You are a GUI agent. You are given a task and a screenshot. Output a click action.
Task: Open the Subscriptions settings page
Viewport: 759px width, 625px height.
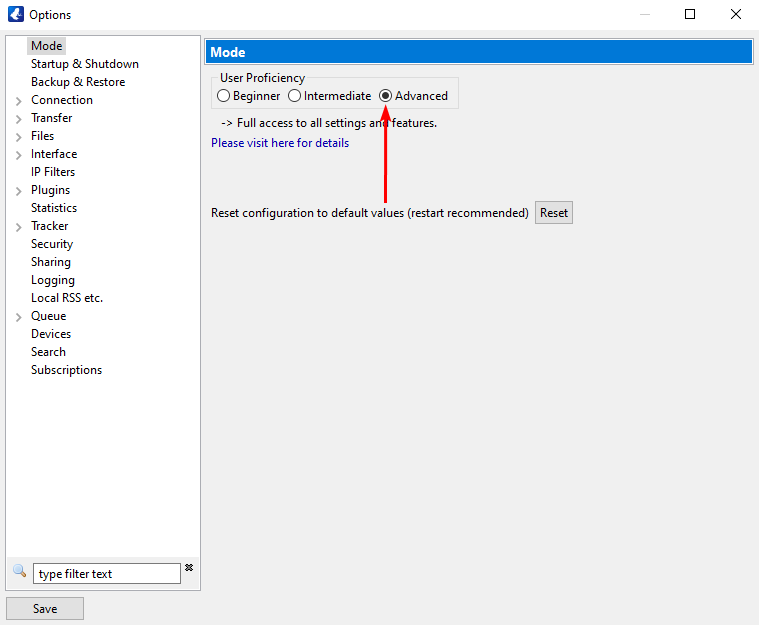66,370
